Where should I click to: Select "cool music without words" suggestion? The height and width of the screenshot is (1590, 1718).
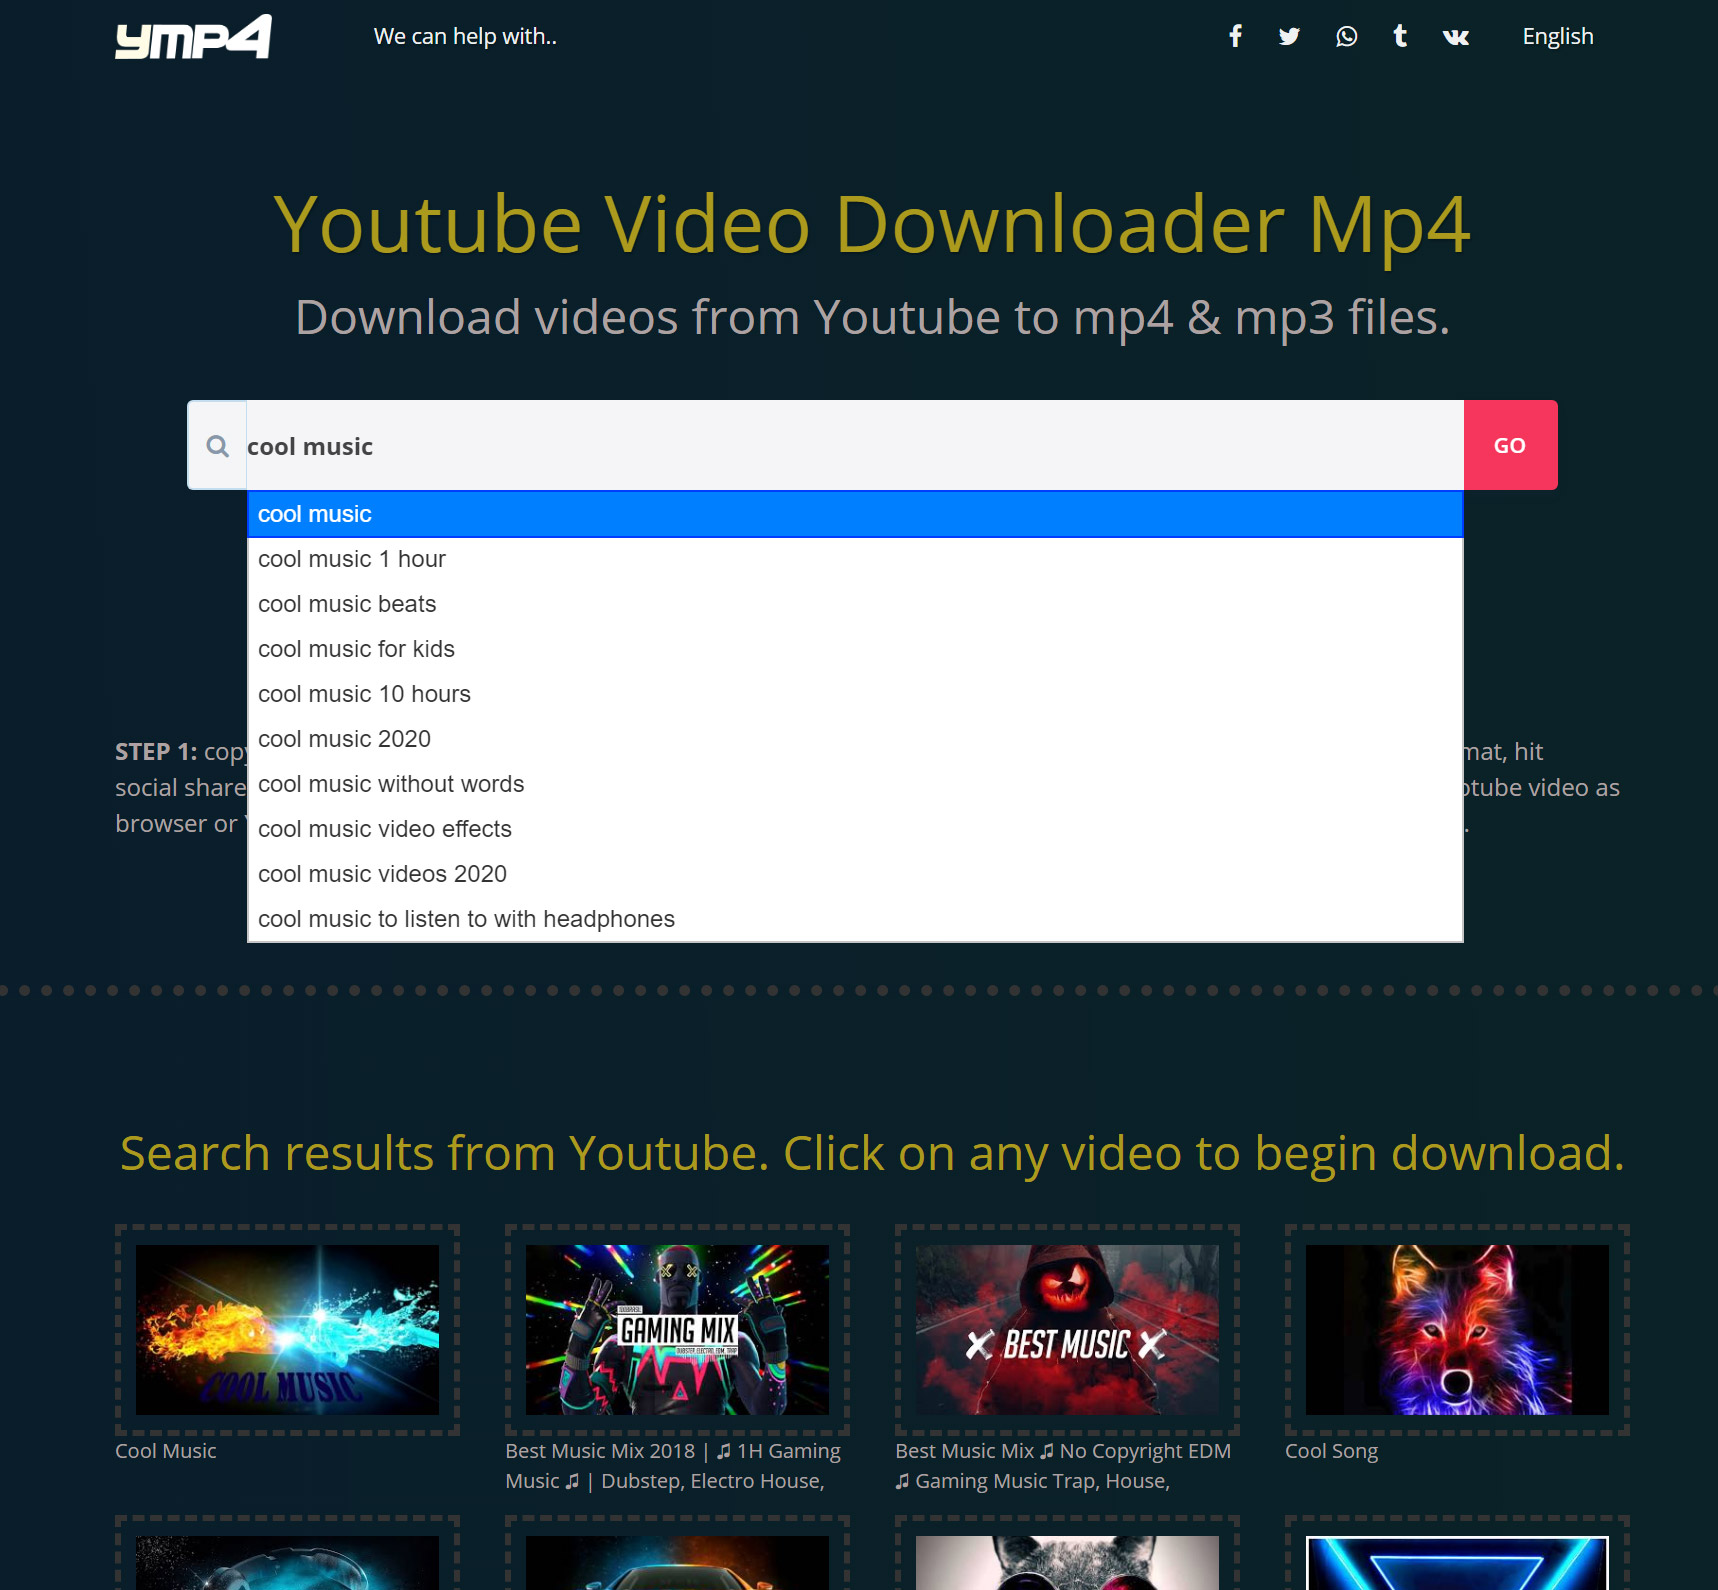[x=391, y=784]
